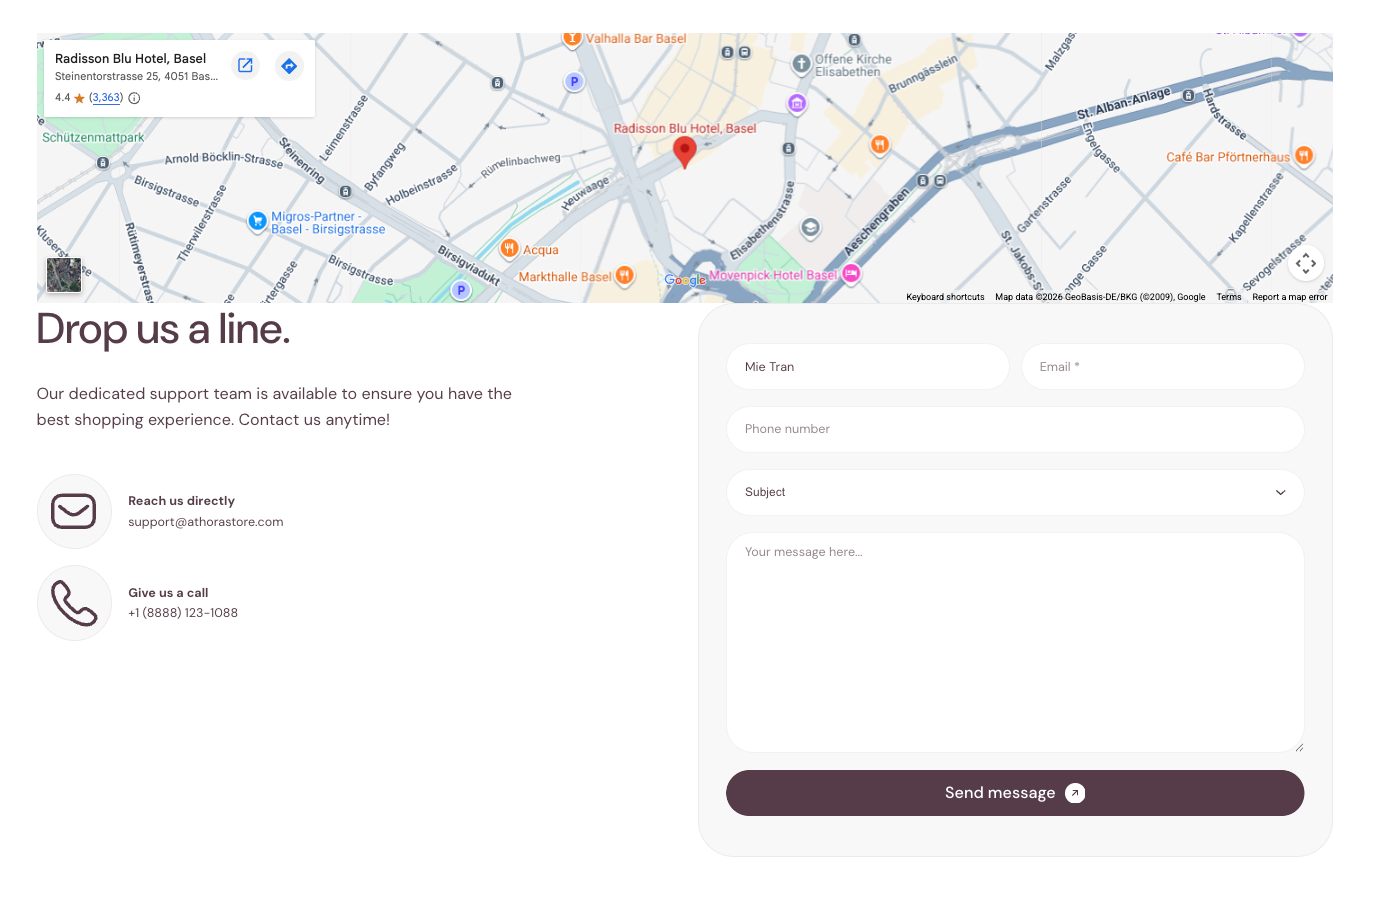
Task: Click the support@athorastore.com email address
Action: (206, 522)
